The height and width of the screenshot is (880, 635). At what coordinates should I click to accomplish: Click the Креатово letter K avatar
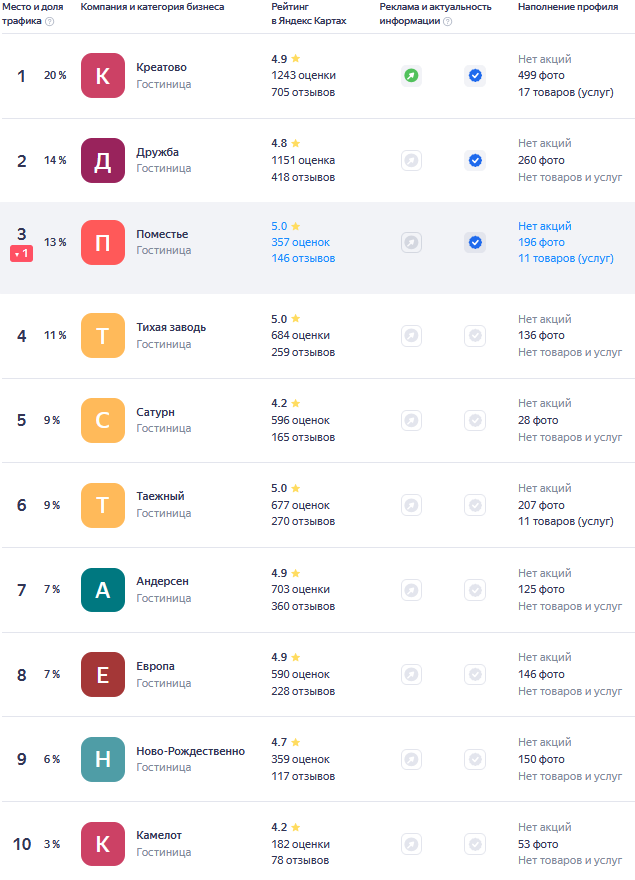coord(103,76)
